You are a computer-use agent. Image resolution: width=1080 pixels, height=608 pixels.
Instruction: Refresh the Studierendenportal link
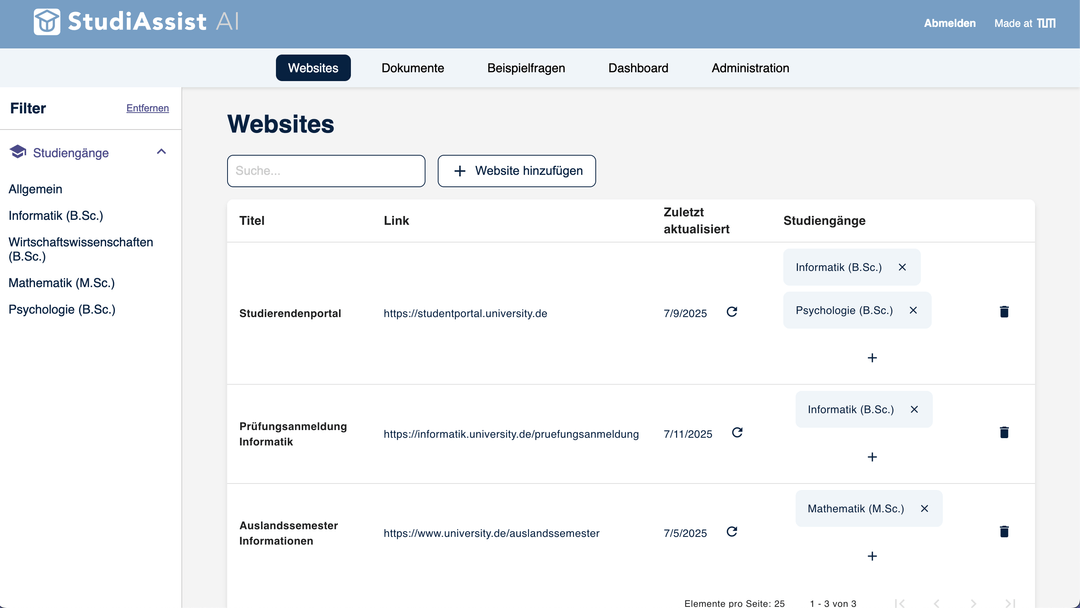tap(731, 311)
